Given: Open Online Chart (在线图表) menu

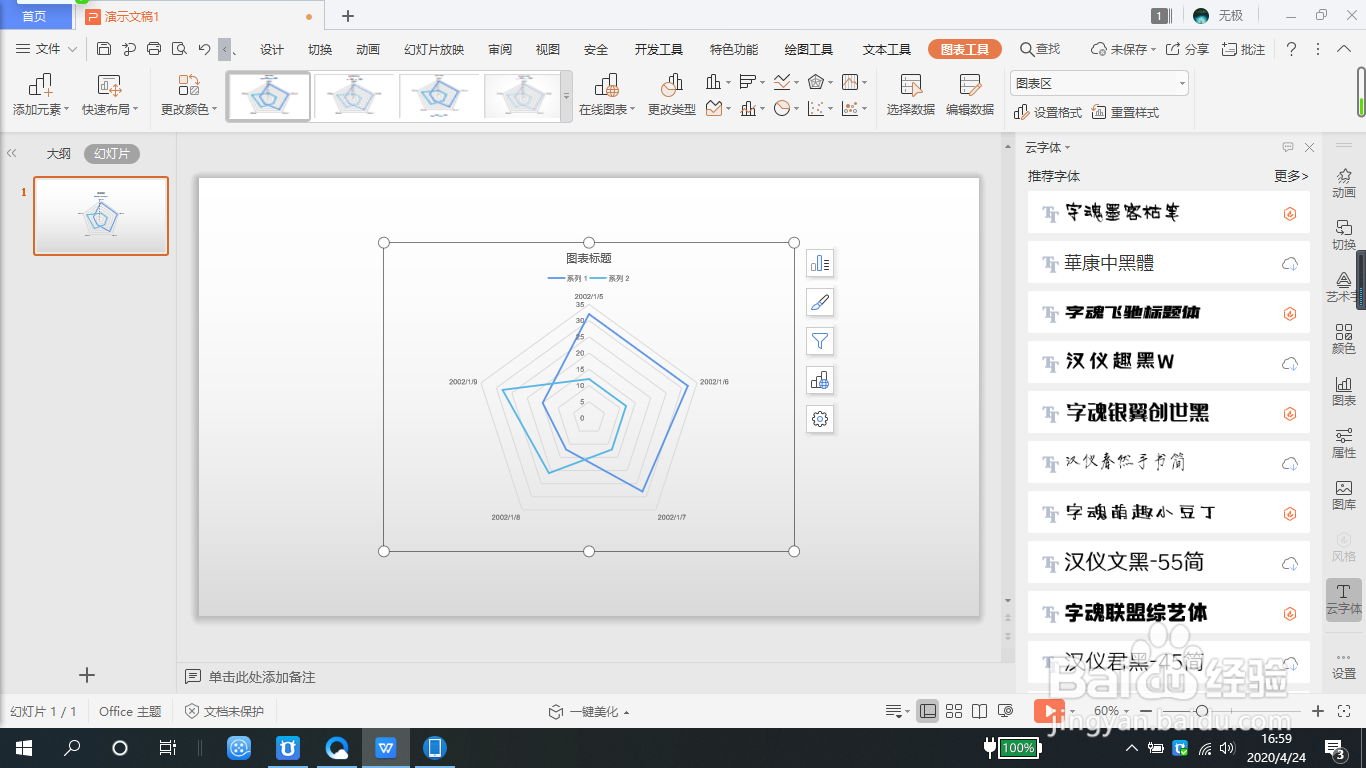Looking at the screenshot, I should 607,96.
